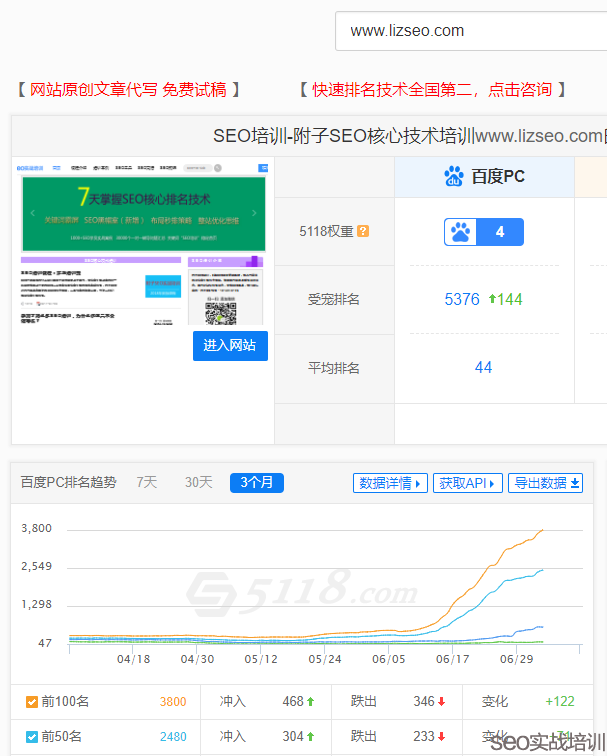Screen dimensions: 607x756
Task: Click the 5118权重 row label
Action: coord(326,231)
